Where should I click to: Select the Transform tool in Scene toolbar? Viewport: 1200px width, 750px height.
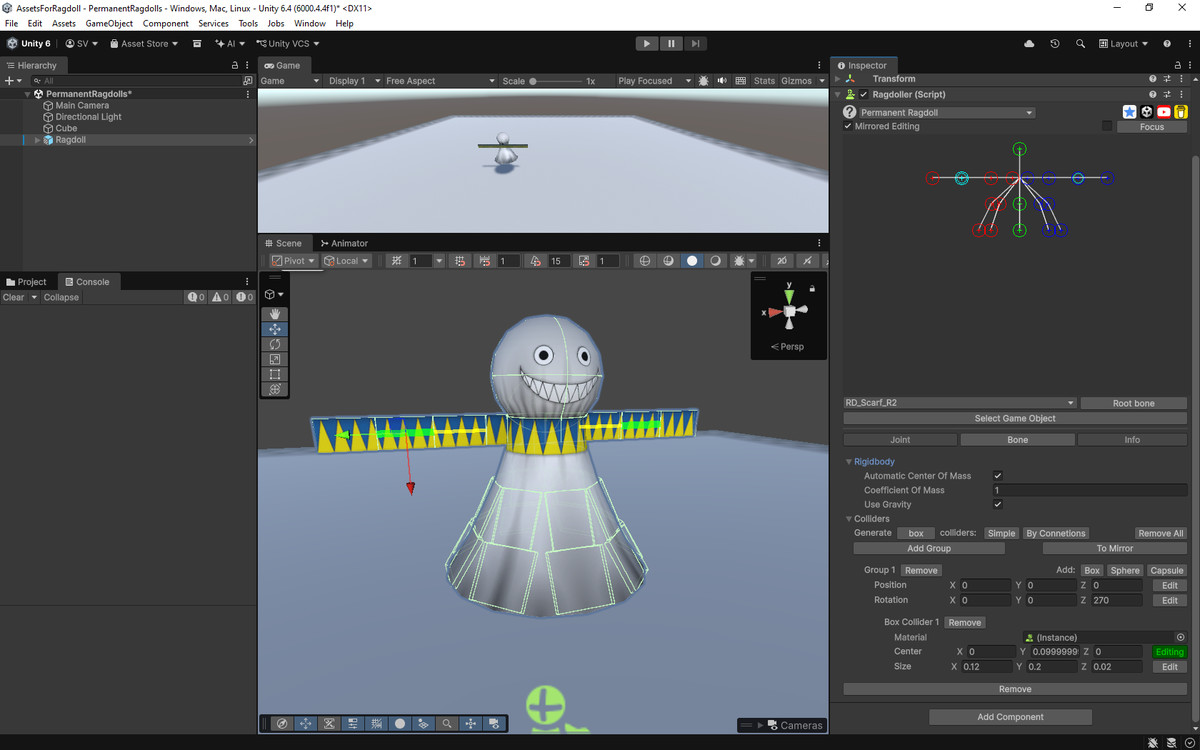275,389
